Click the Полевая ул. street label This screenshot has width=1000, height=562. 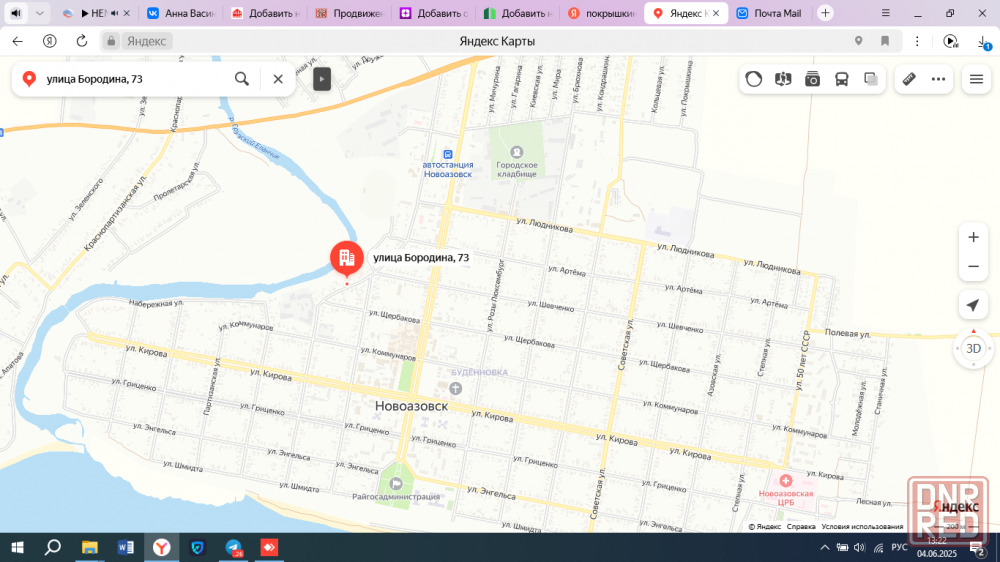848,333
